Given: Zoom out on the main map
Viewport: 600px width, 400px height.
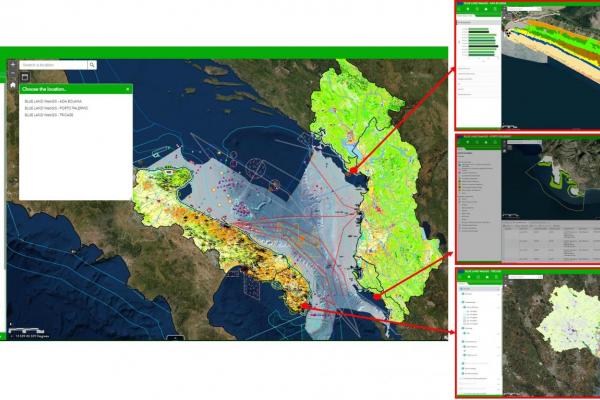Looking at the screenshot, I should (13, 73).
